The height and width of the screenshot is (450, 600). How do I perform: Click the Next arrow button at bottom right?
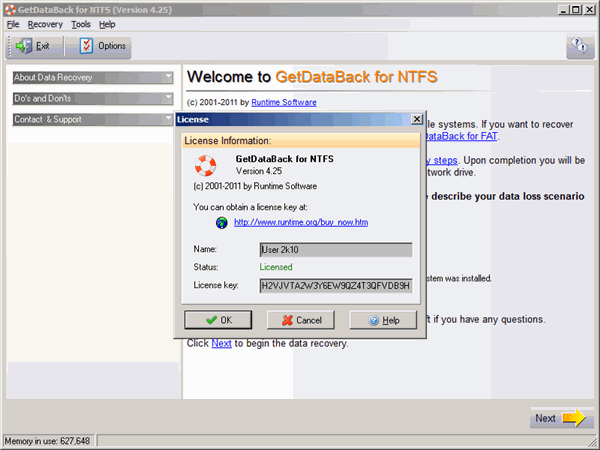[x=561, y=418]
